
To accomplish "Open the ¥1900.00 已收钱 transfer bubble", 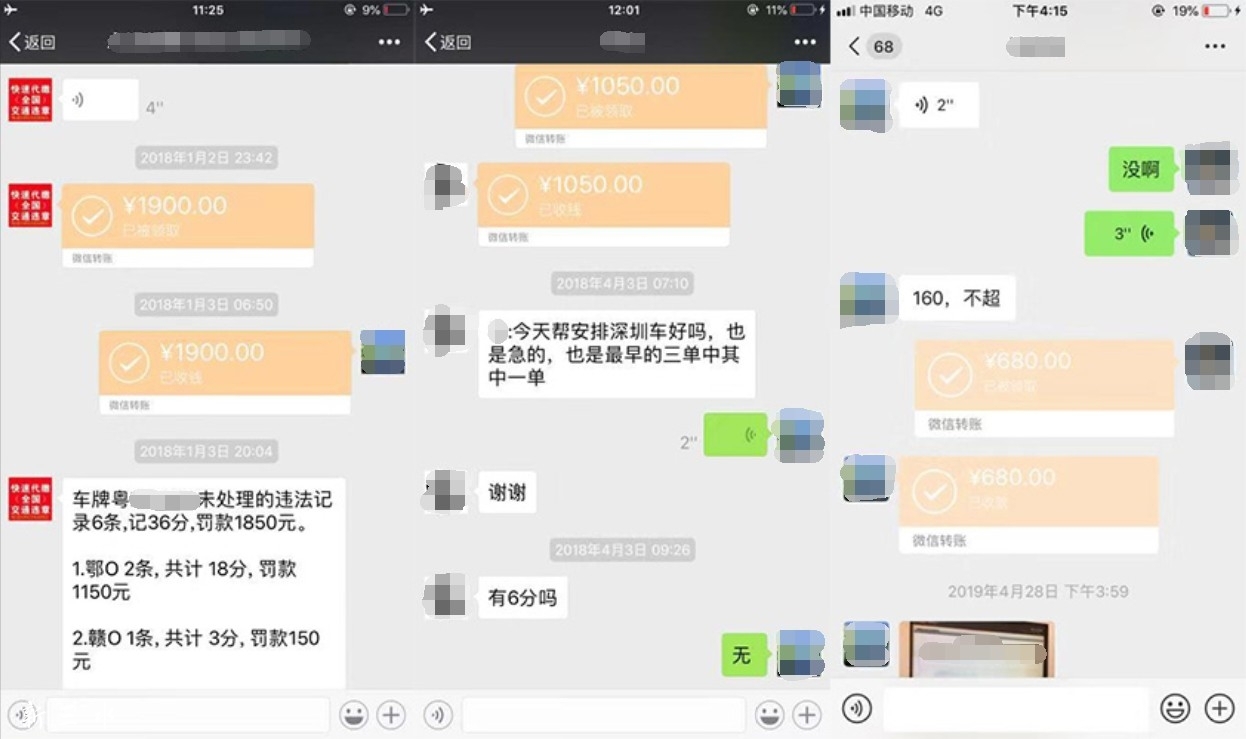I will click(225, 372).
